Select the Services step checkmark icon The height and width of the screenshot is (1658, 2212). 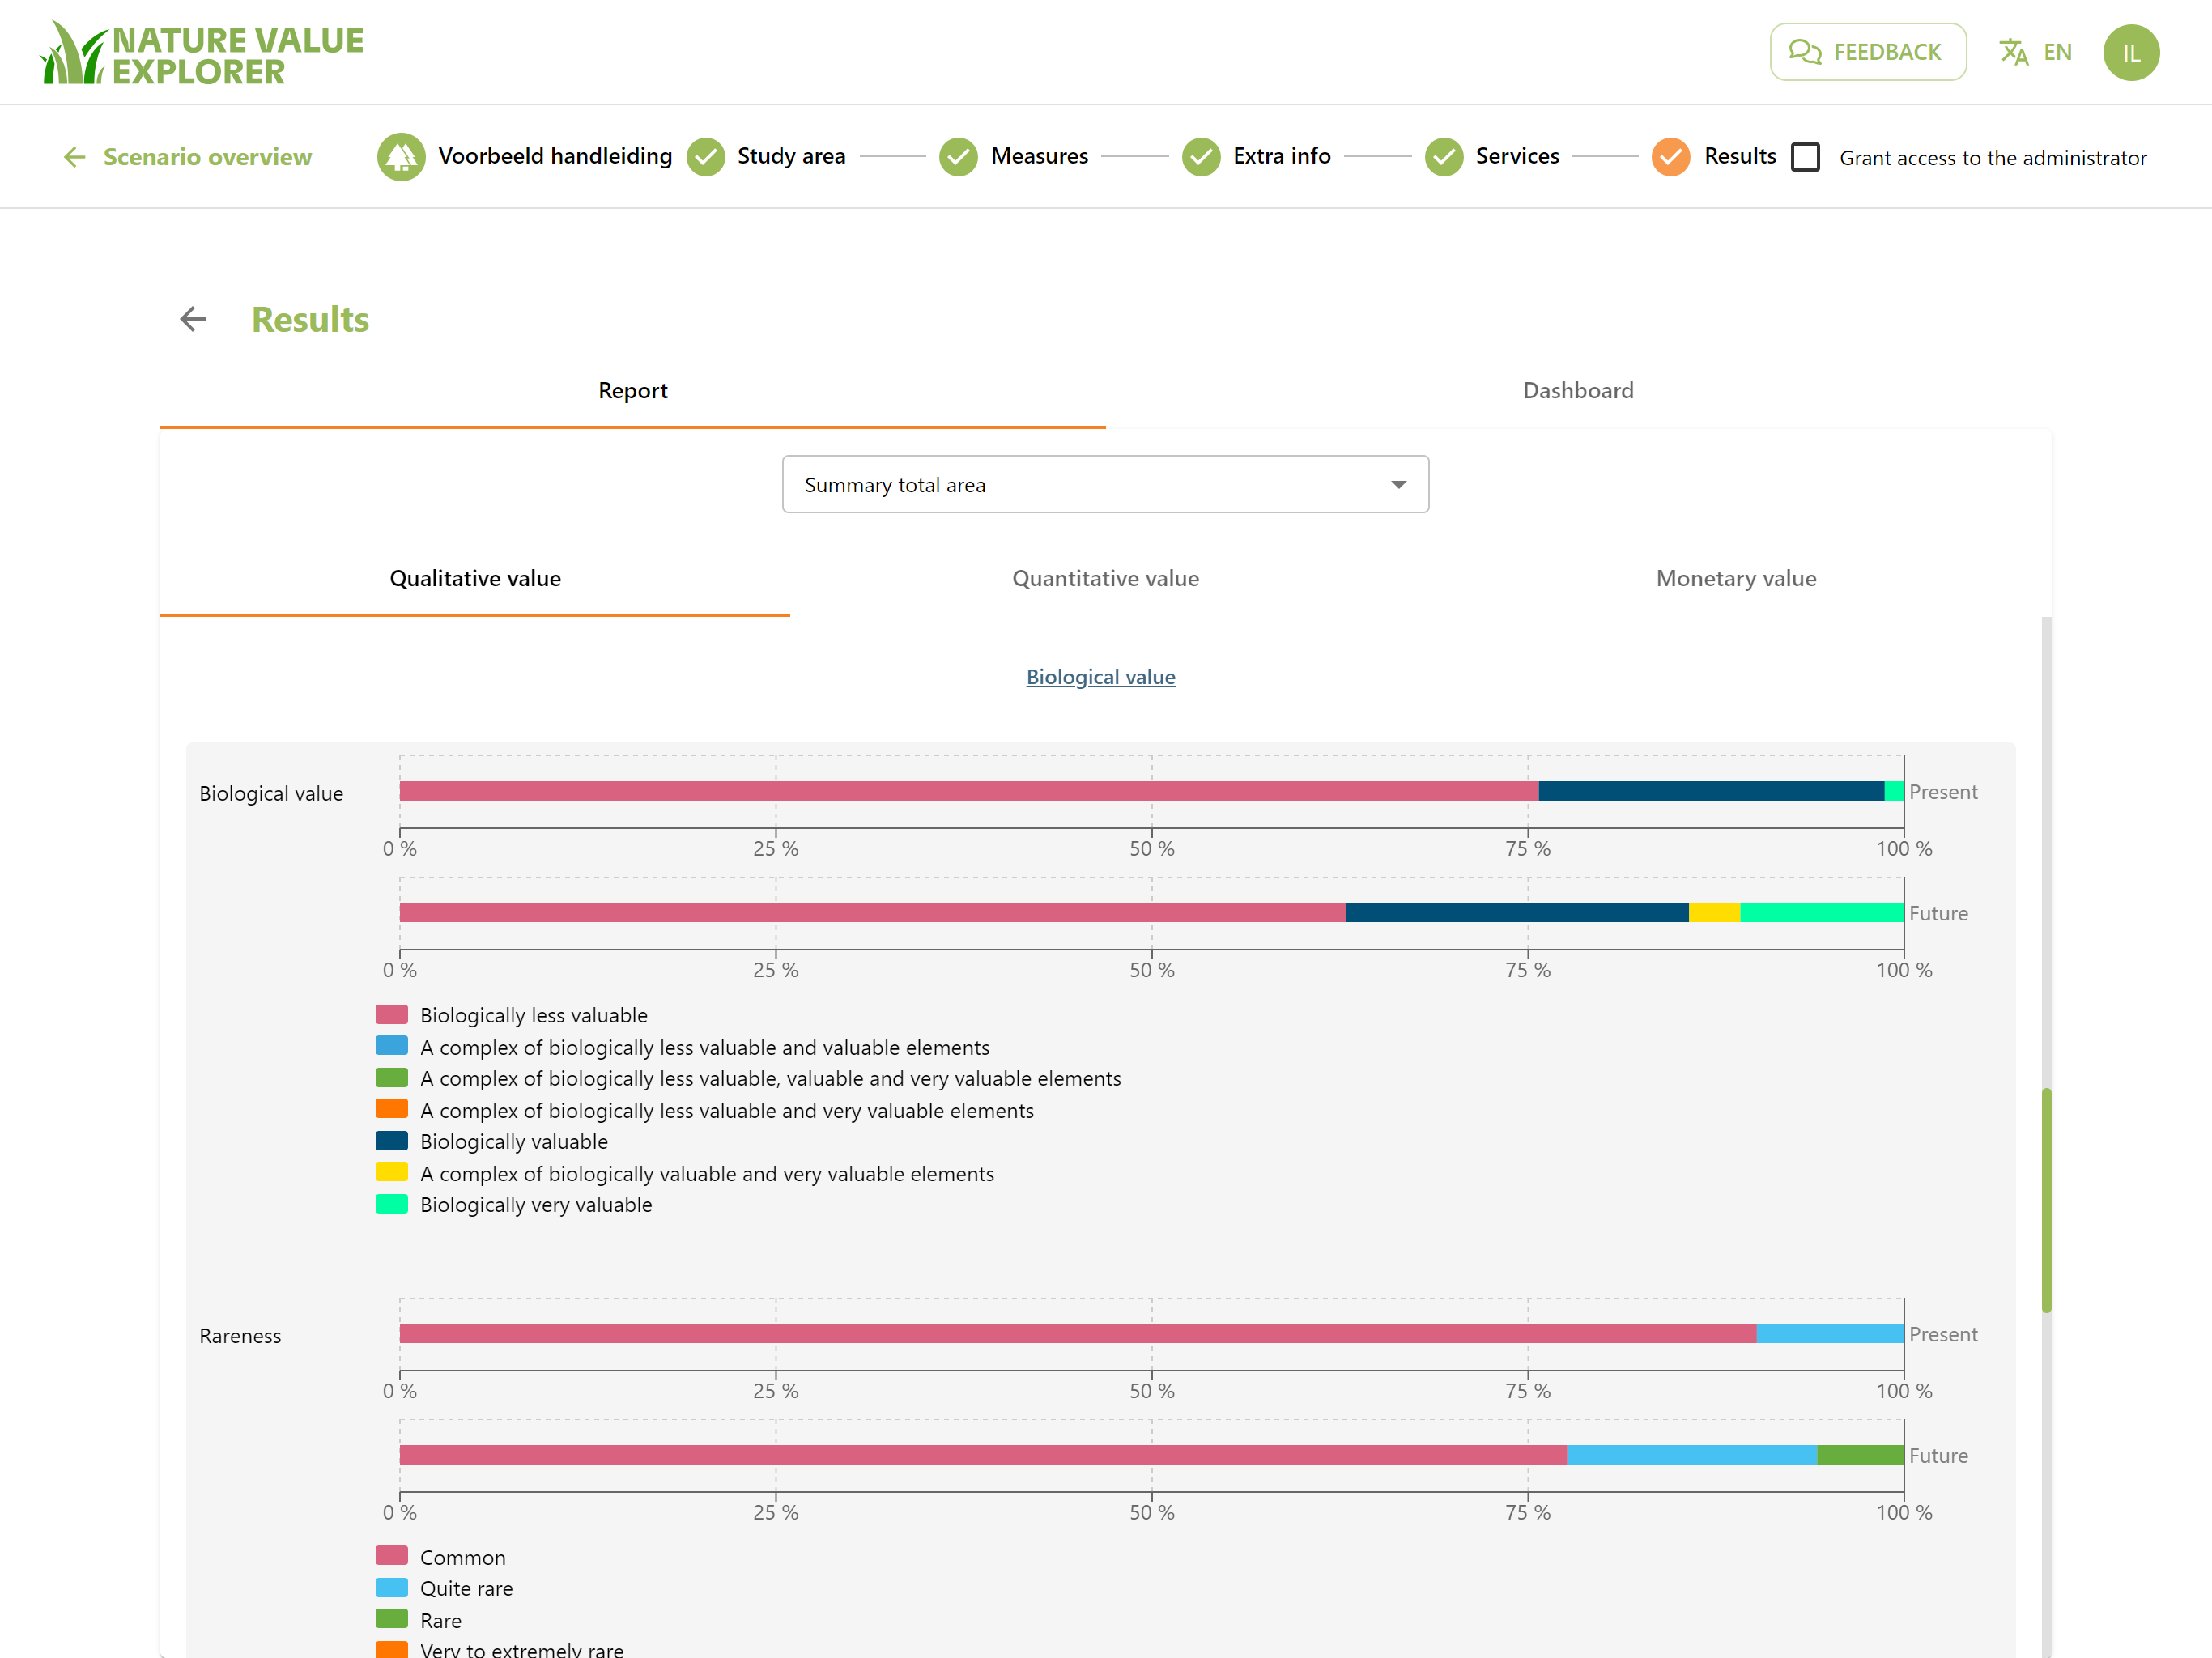[x=1444, y=157]
